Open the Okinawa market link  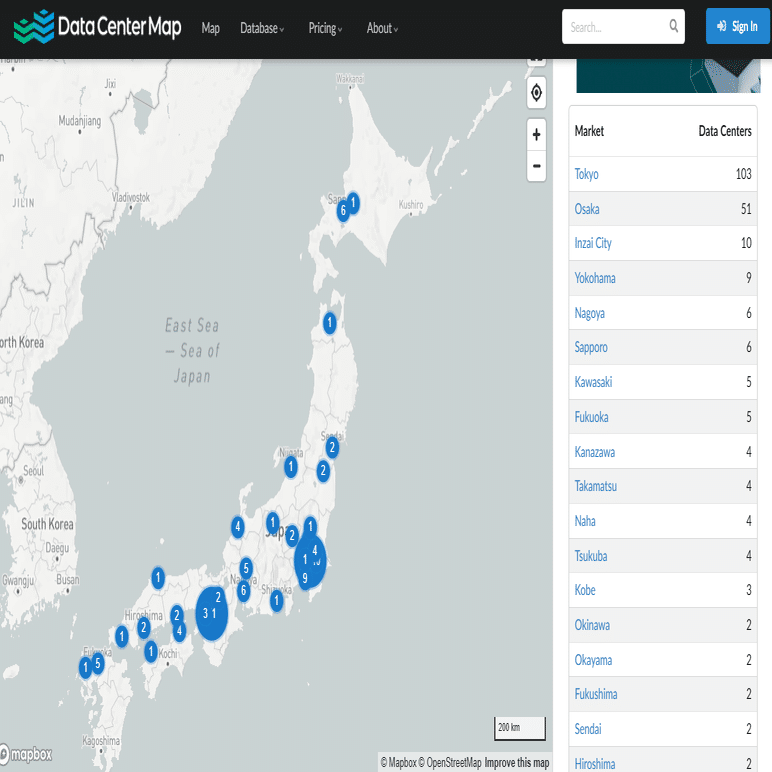pyautogui.click(x=592, y=625)
